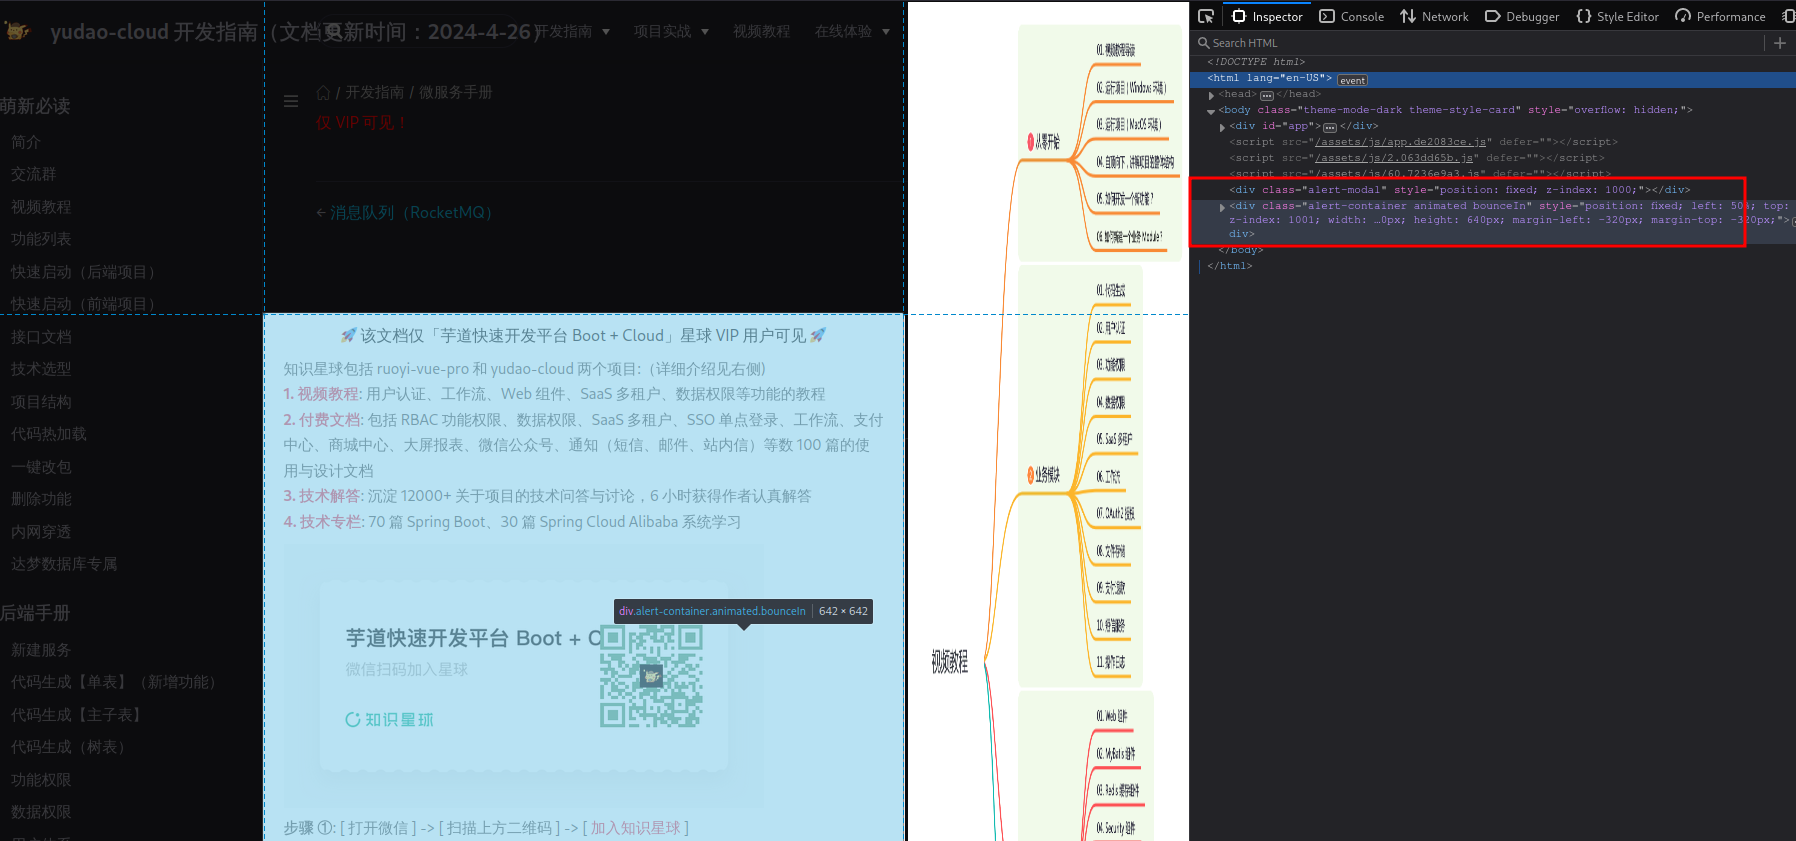Click the mind map image thumbnail
This screenshot has width=1796, height=841.
click(1048, 422)
